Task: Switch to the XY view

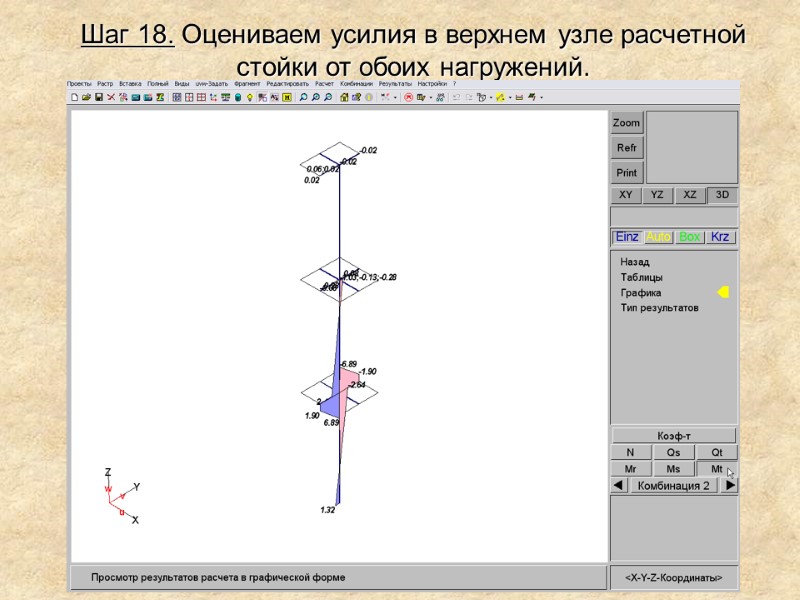Action: click(626, 195)
